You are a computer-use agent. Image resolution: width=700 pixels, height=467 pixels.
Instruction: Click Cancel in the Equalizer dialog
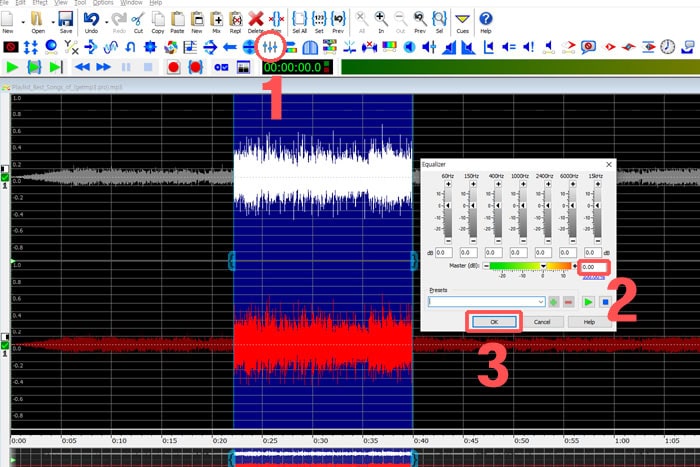(542, 321)
